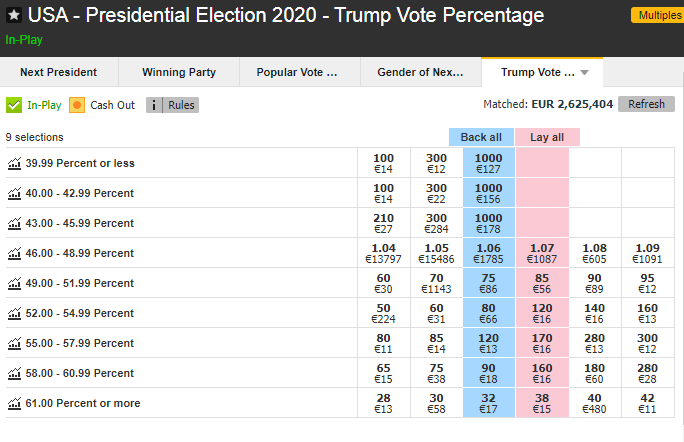This screenshot has width=684, height=442.
Task: Toggle the Cash Out option
Action: [x=77, y=105]
